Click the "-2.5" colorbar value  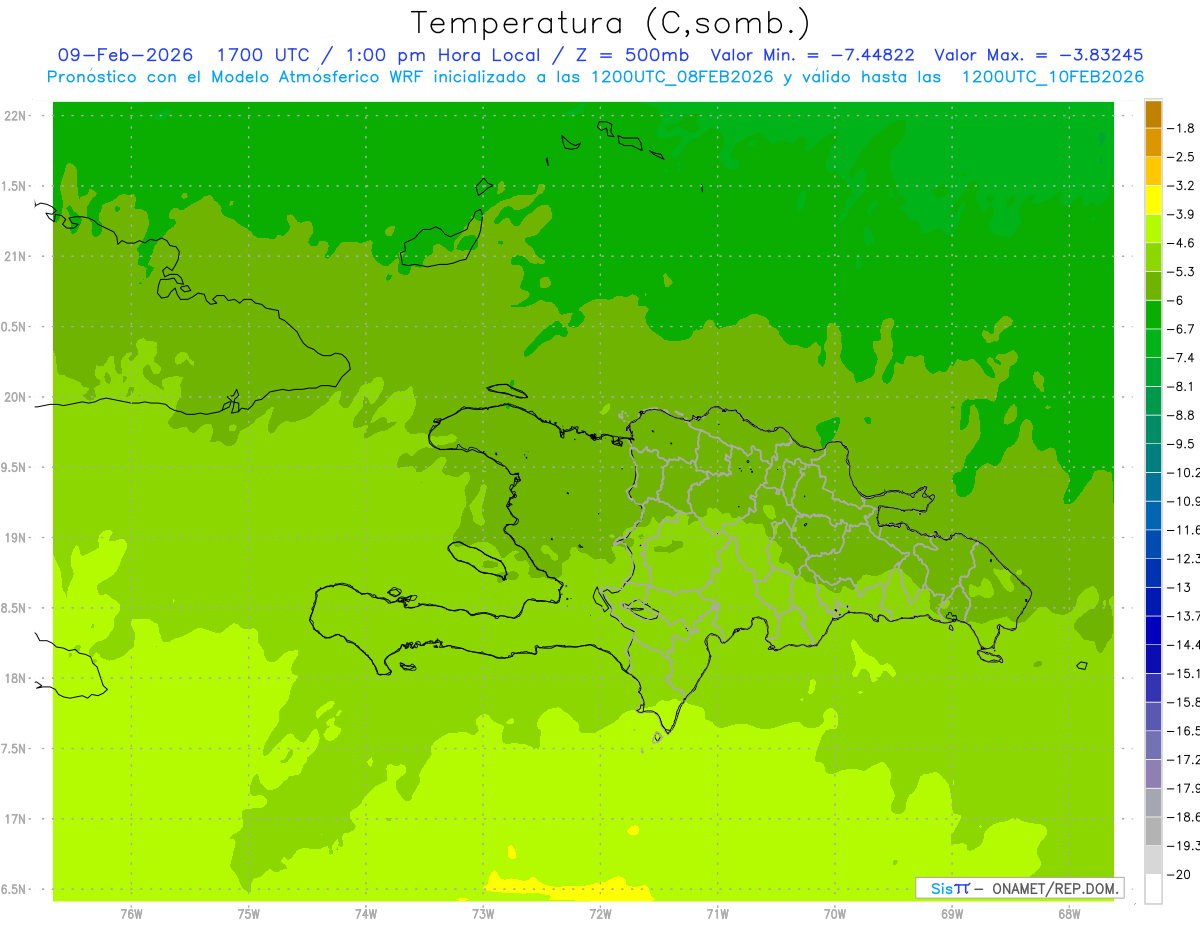pos(1181,157)
